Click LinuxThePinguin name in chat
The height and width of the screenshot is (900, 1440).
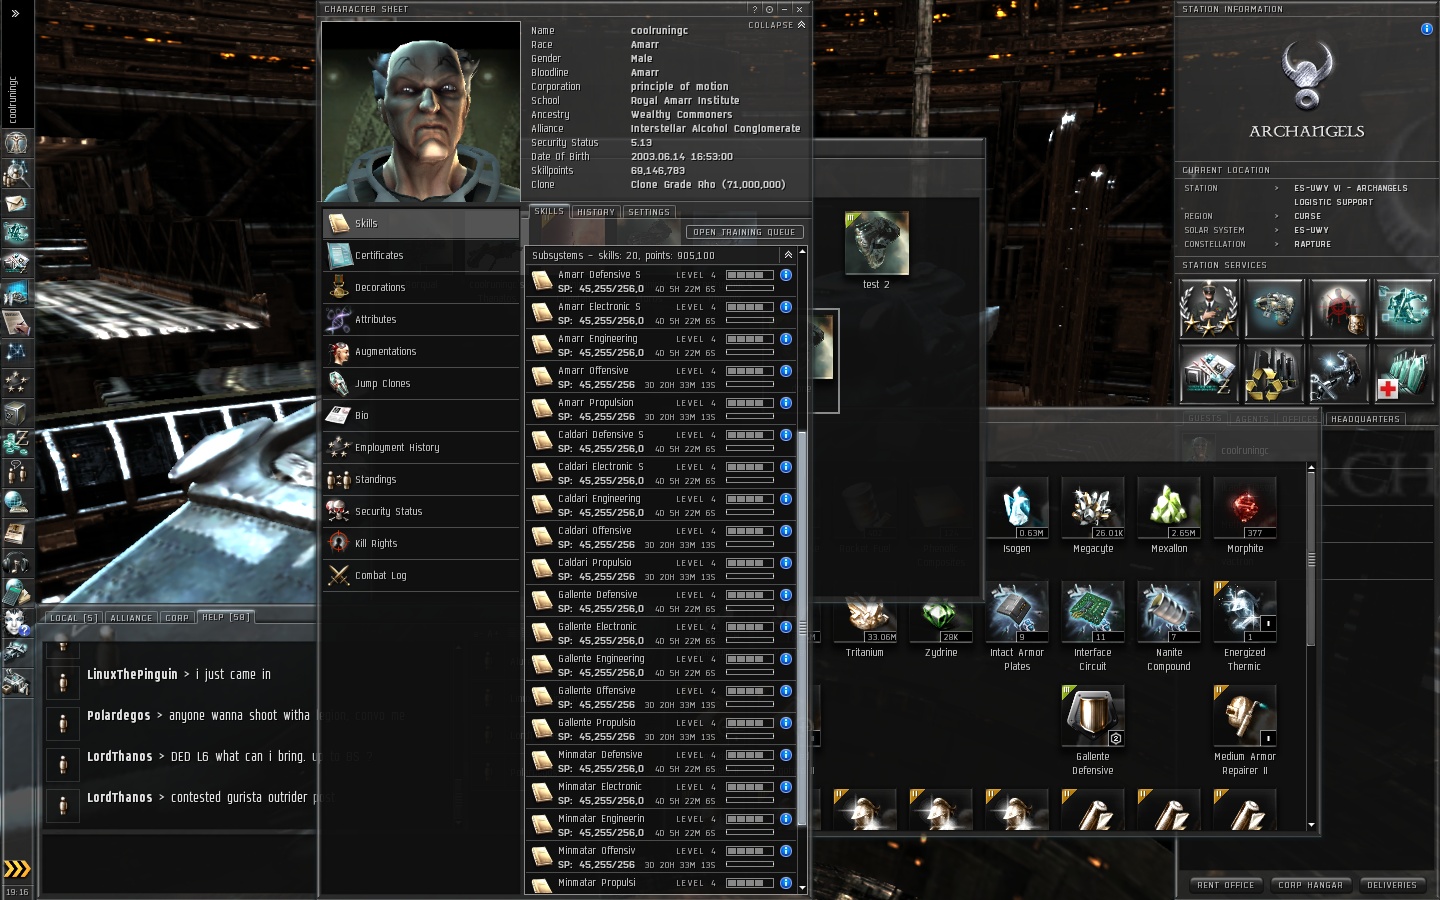(132, 675)
